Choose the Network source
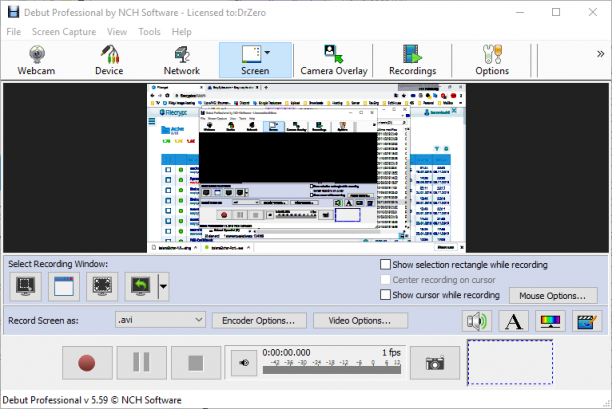Screen dimensions: 612x409 click(182, 60)
